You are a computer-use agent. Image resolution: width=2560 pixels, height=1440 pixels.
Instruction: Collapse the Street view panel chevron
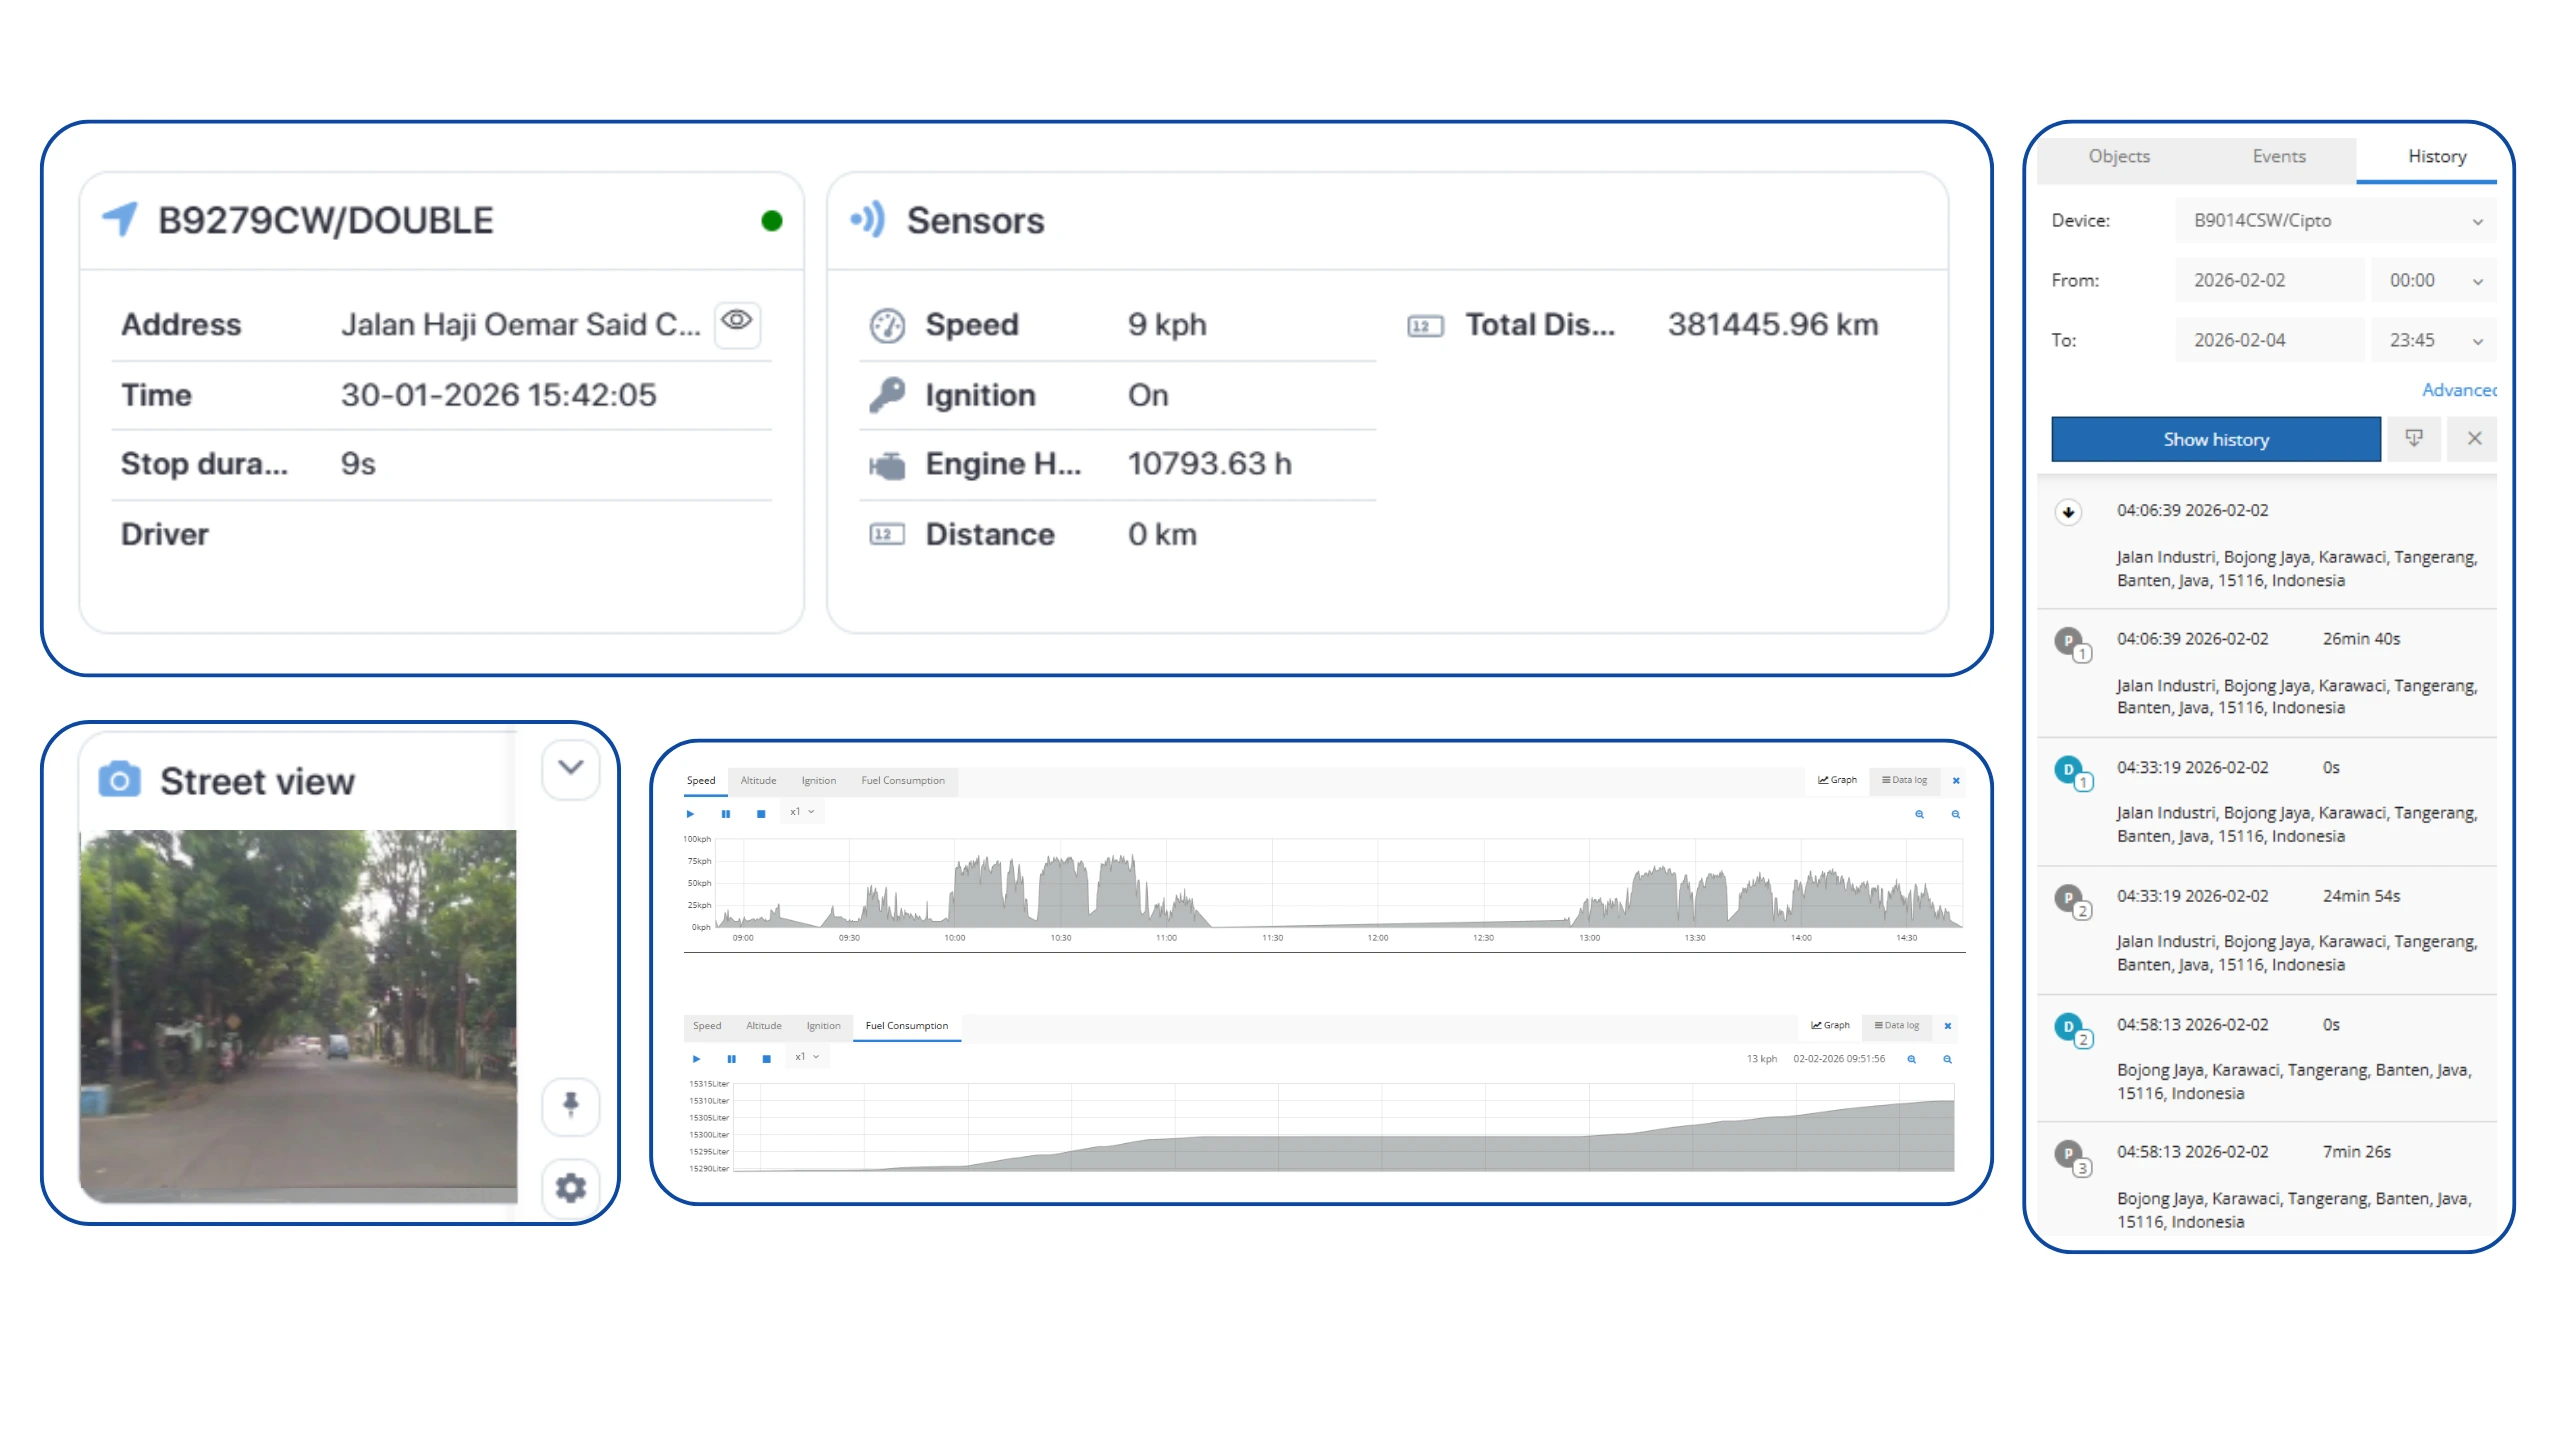pos(570,768)
